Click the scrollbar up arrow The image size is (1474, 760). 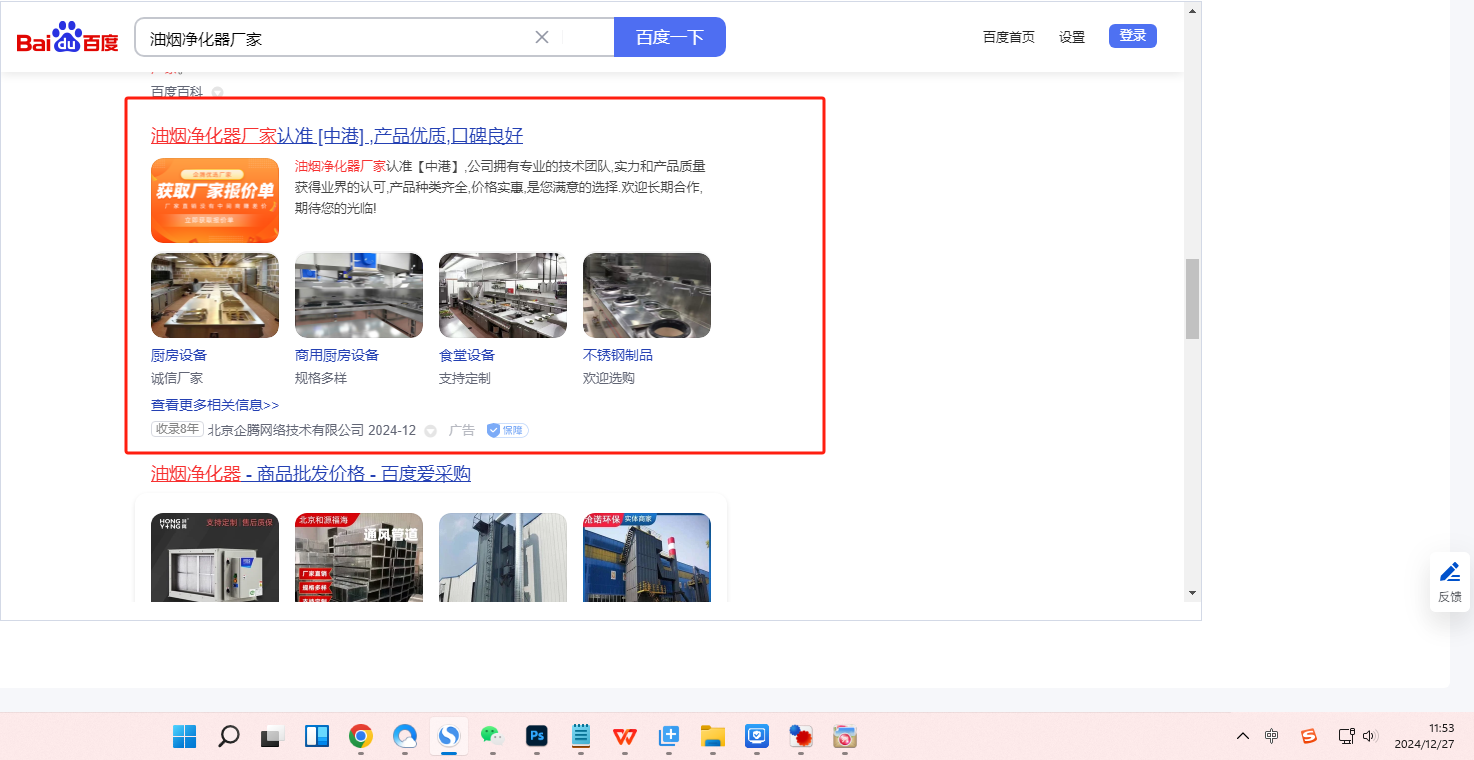(1192, 11)
